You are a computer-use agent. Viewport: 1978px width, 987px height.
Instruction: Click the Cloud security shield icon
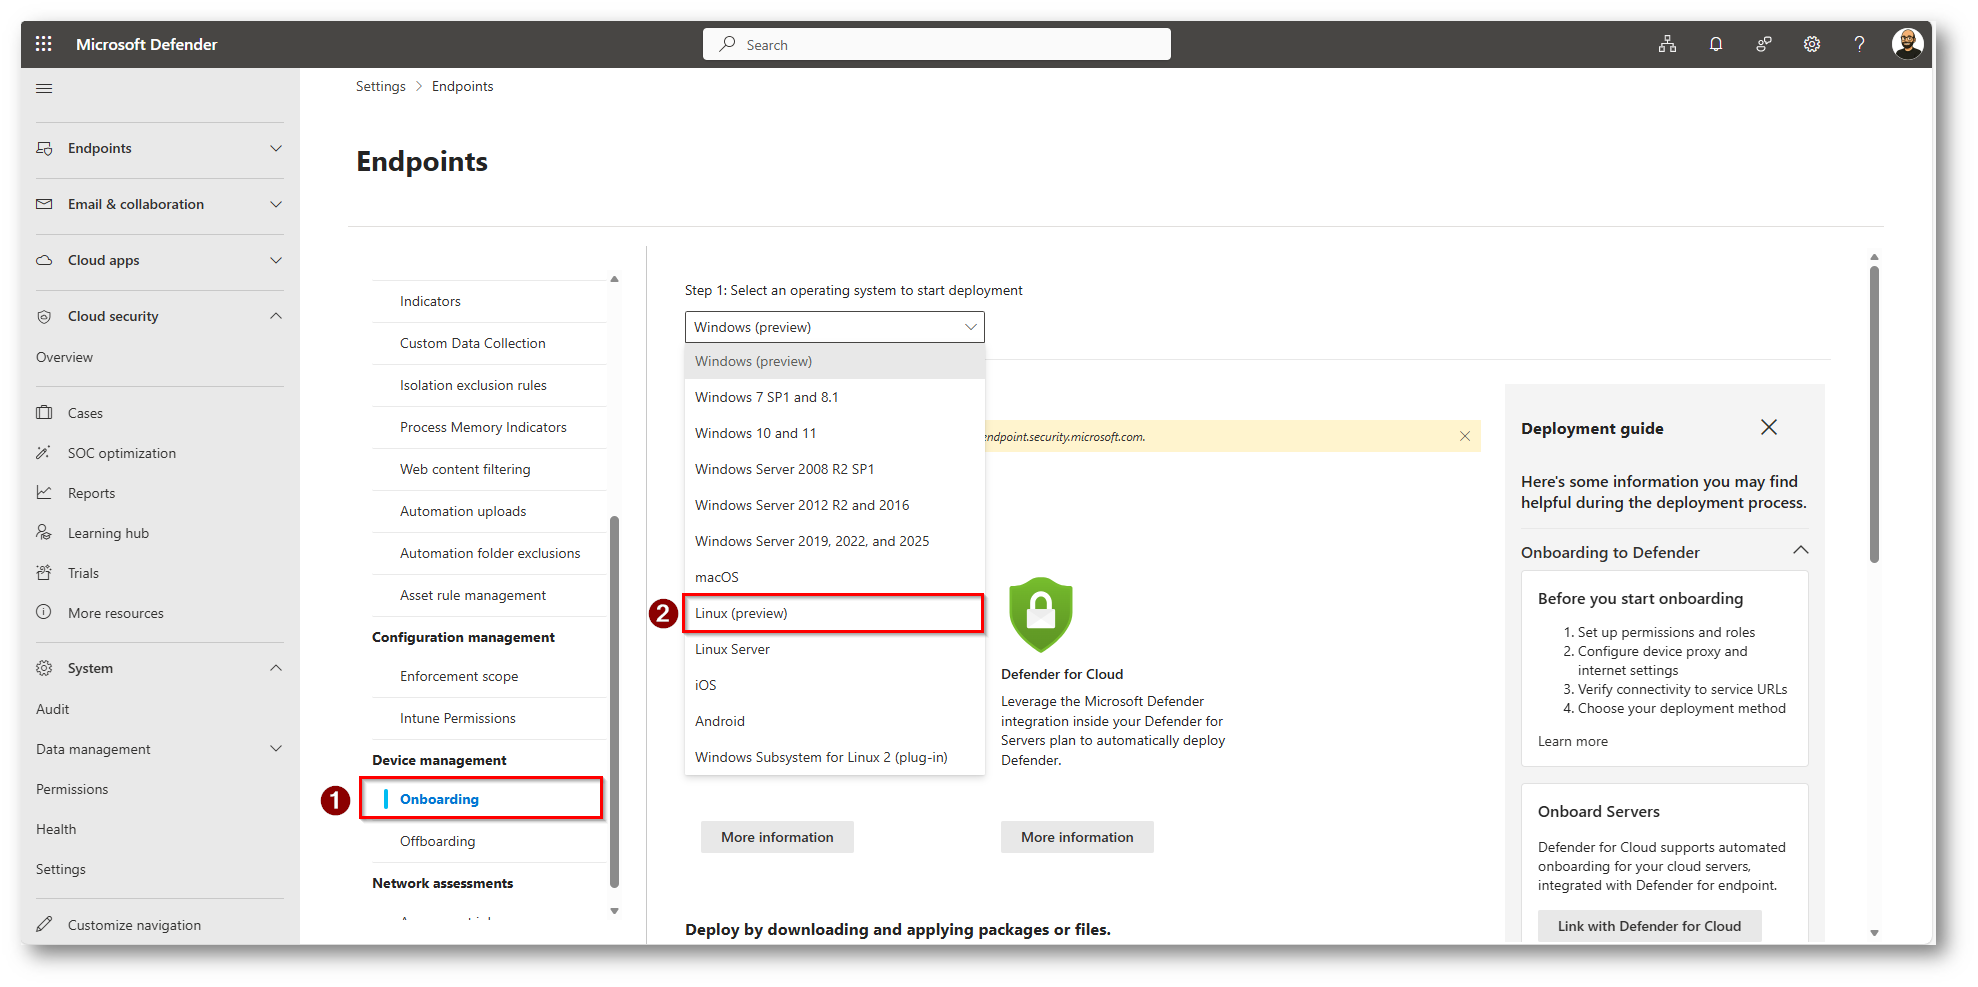(44, 316)
